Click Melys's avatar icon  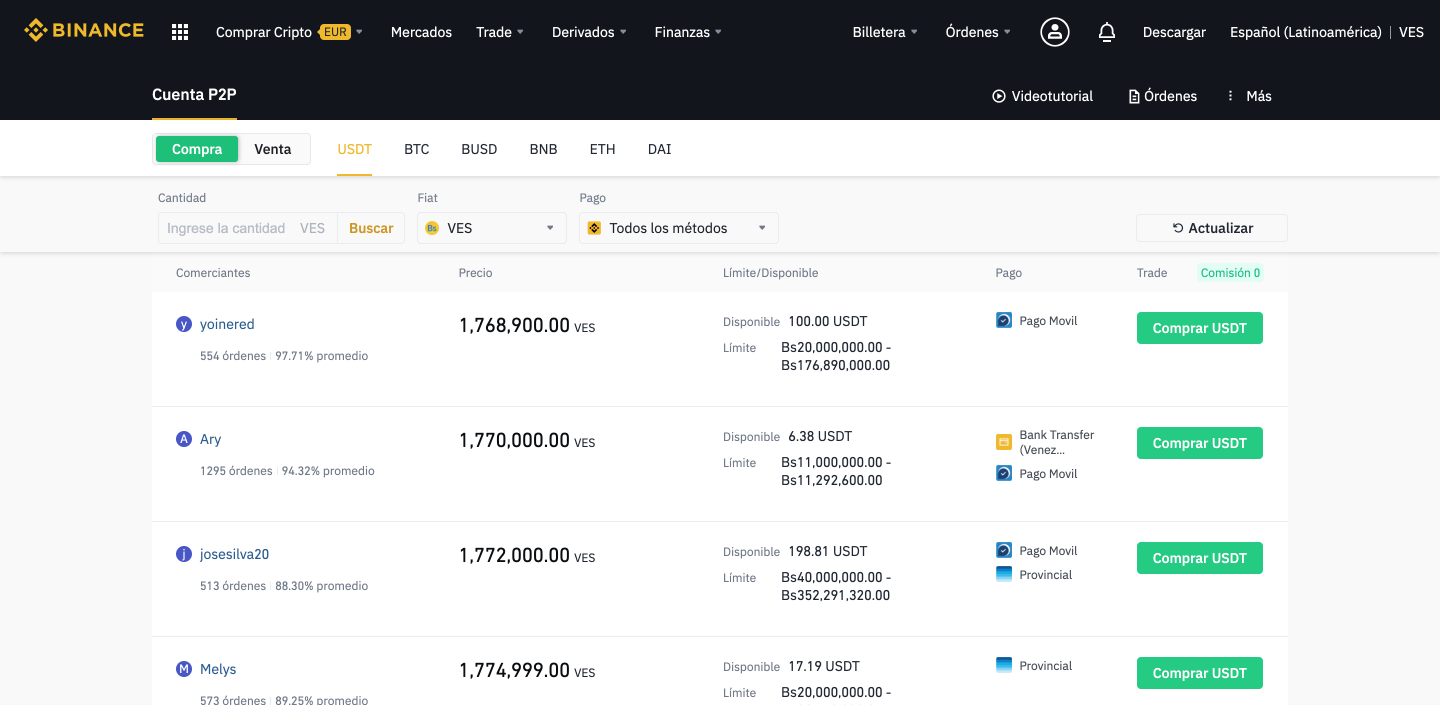(x=183, y=669)
